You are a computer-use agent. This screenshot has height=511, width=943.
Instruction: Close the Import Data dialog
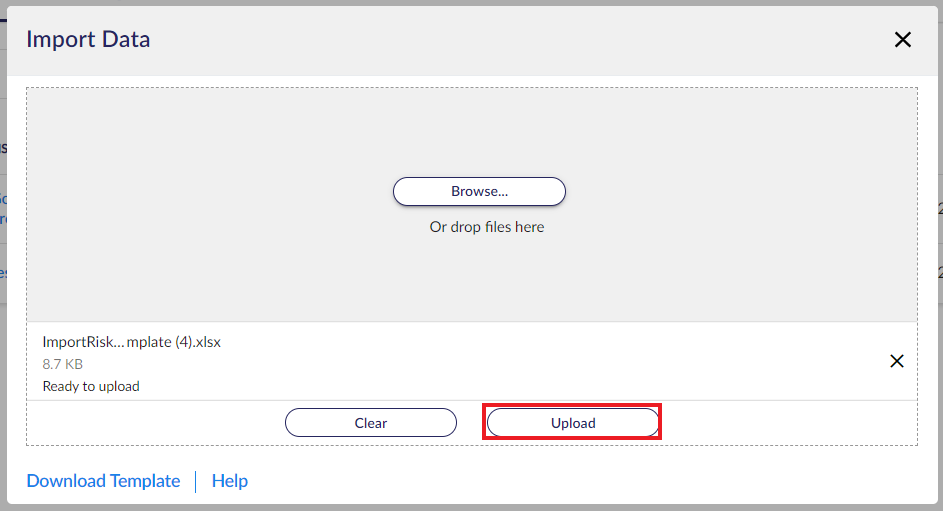tap(903, 40)
